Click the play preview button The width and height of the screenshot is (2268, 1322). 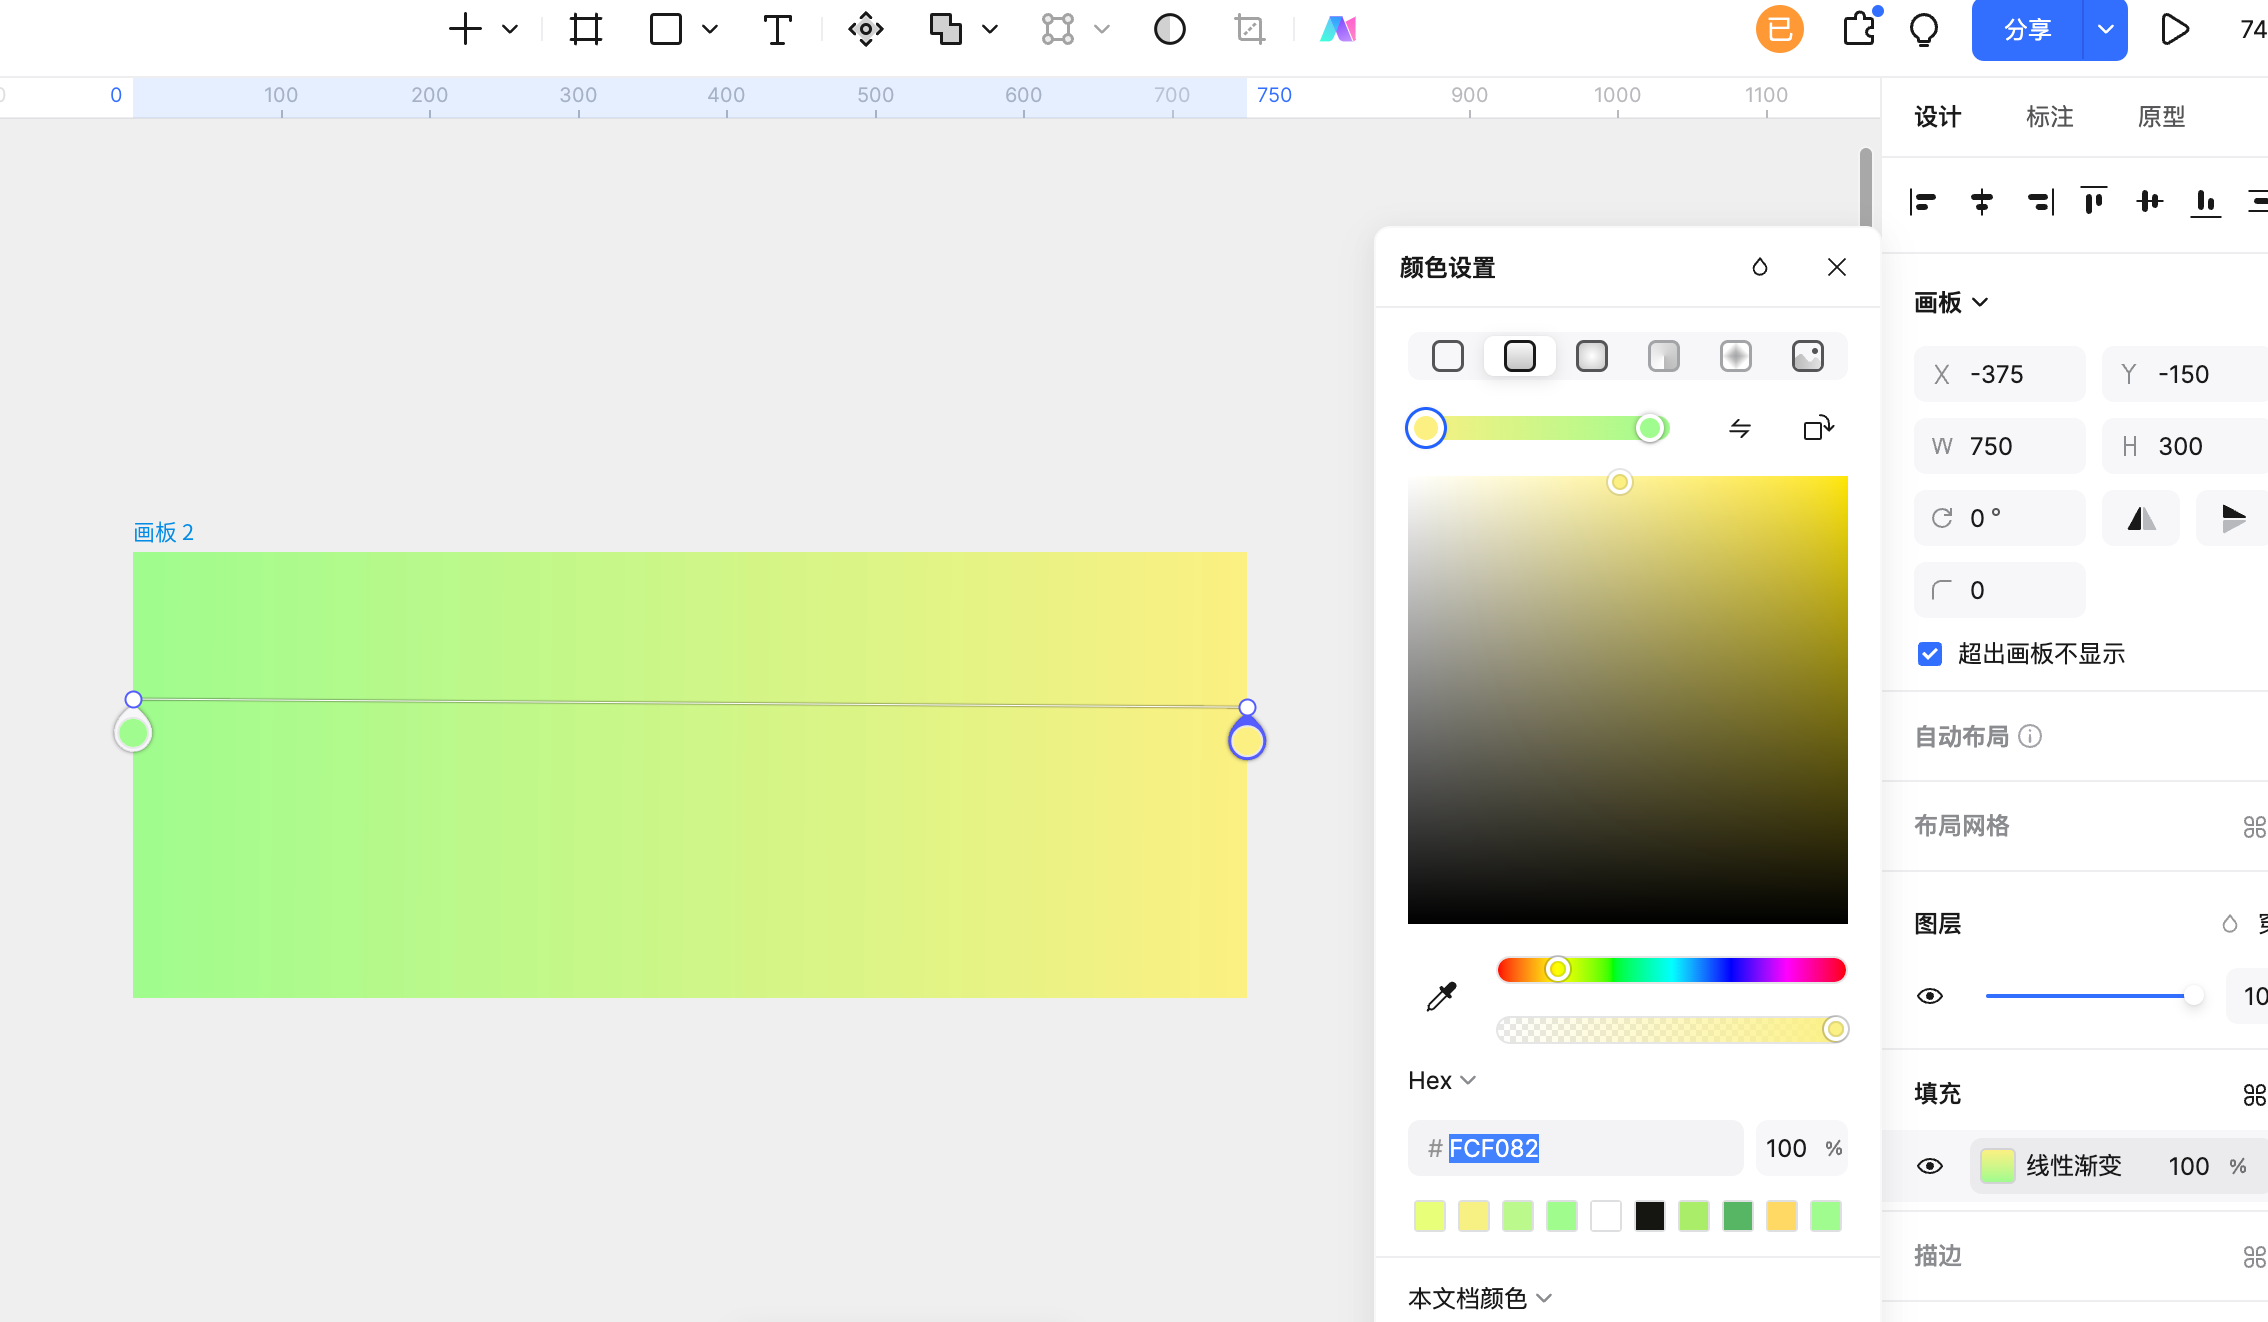point(2175,29)
